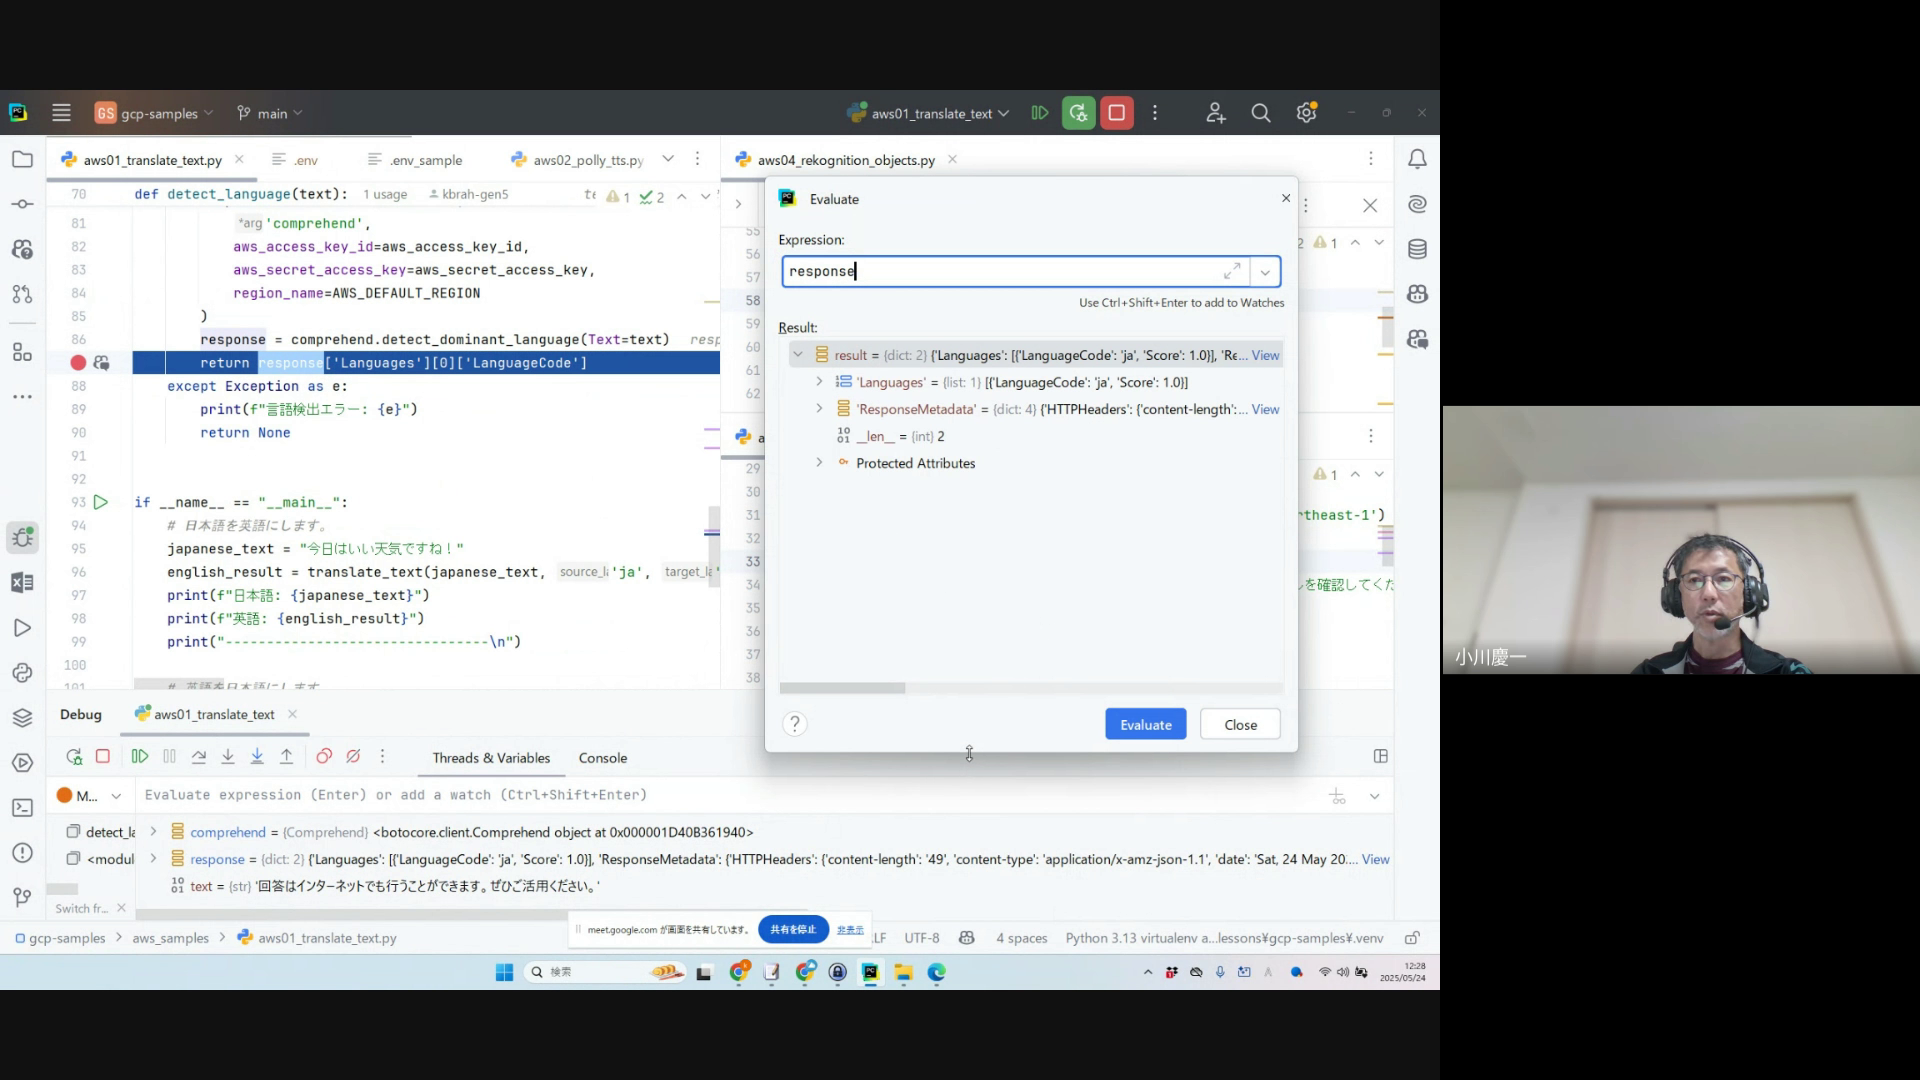
Task: Toggle the Mute Breakpoints icon
Action: [x=353, y=757]
